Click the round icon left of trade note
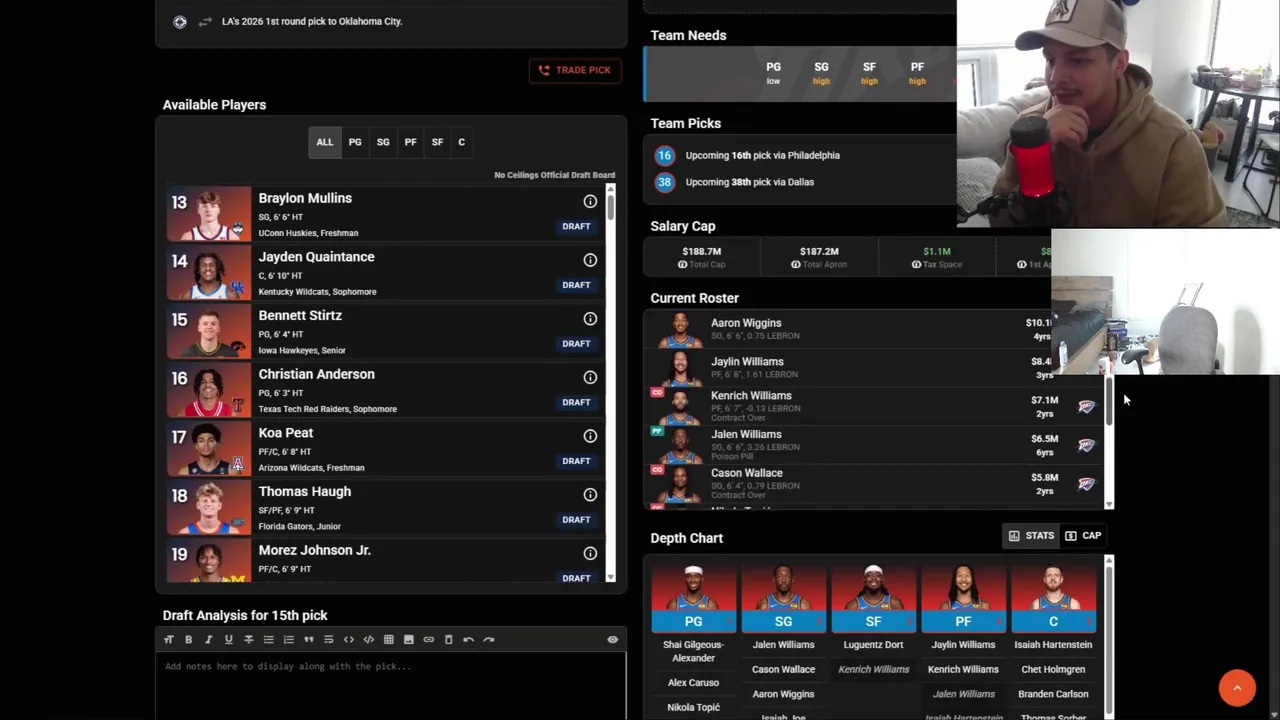1280x720 pixels. click(x=180, y=21)
